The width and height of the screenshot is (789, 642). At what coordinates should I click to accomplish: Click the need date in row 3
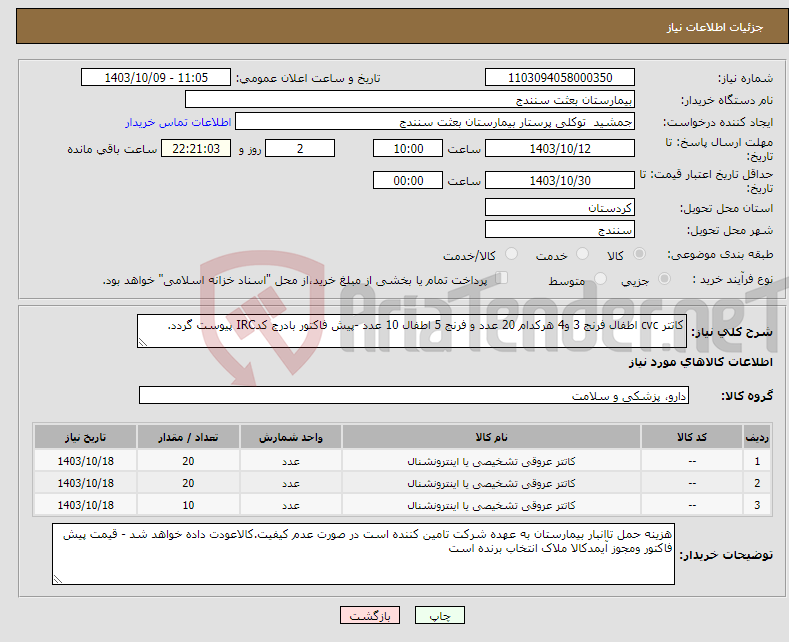[86, 505]
